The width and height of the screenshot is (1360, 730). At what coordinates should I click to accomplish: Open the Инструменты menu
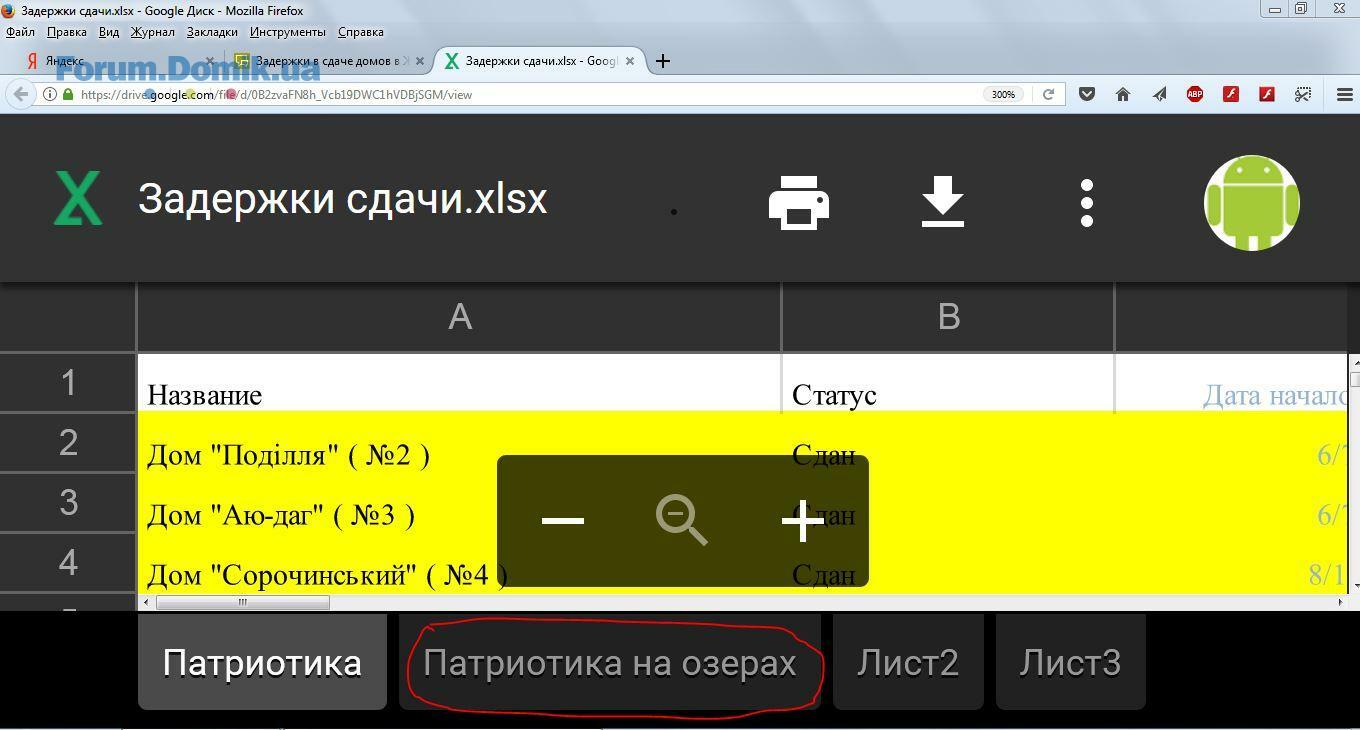click(x=288, y=32)
